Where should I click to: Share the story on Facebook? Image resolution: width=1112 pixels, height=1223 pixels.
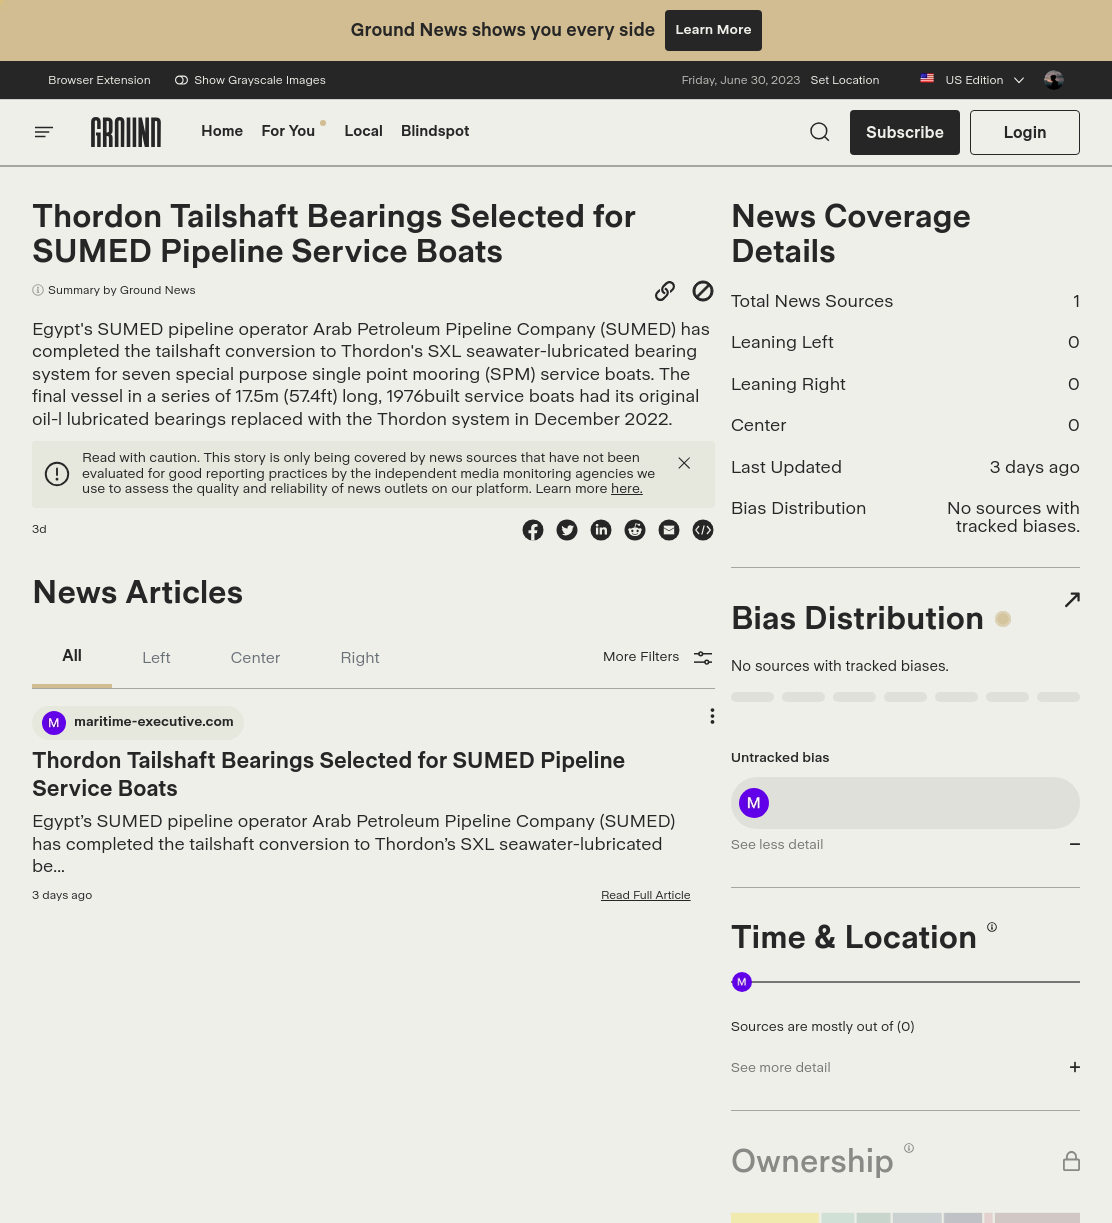(533, 530)
